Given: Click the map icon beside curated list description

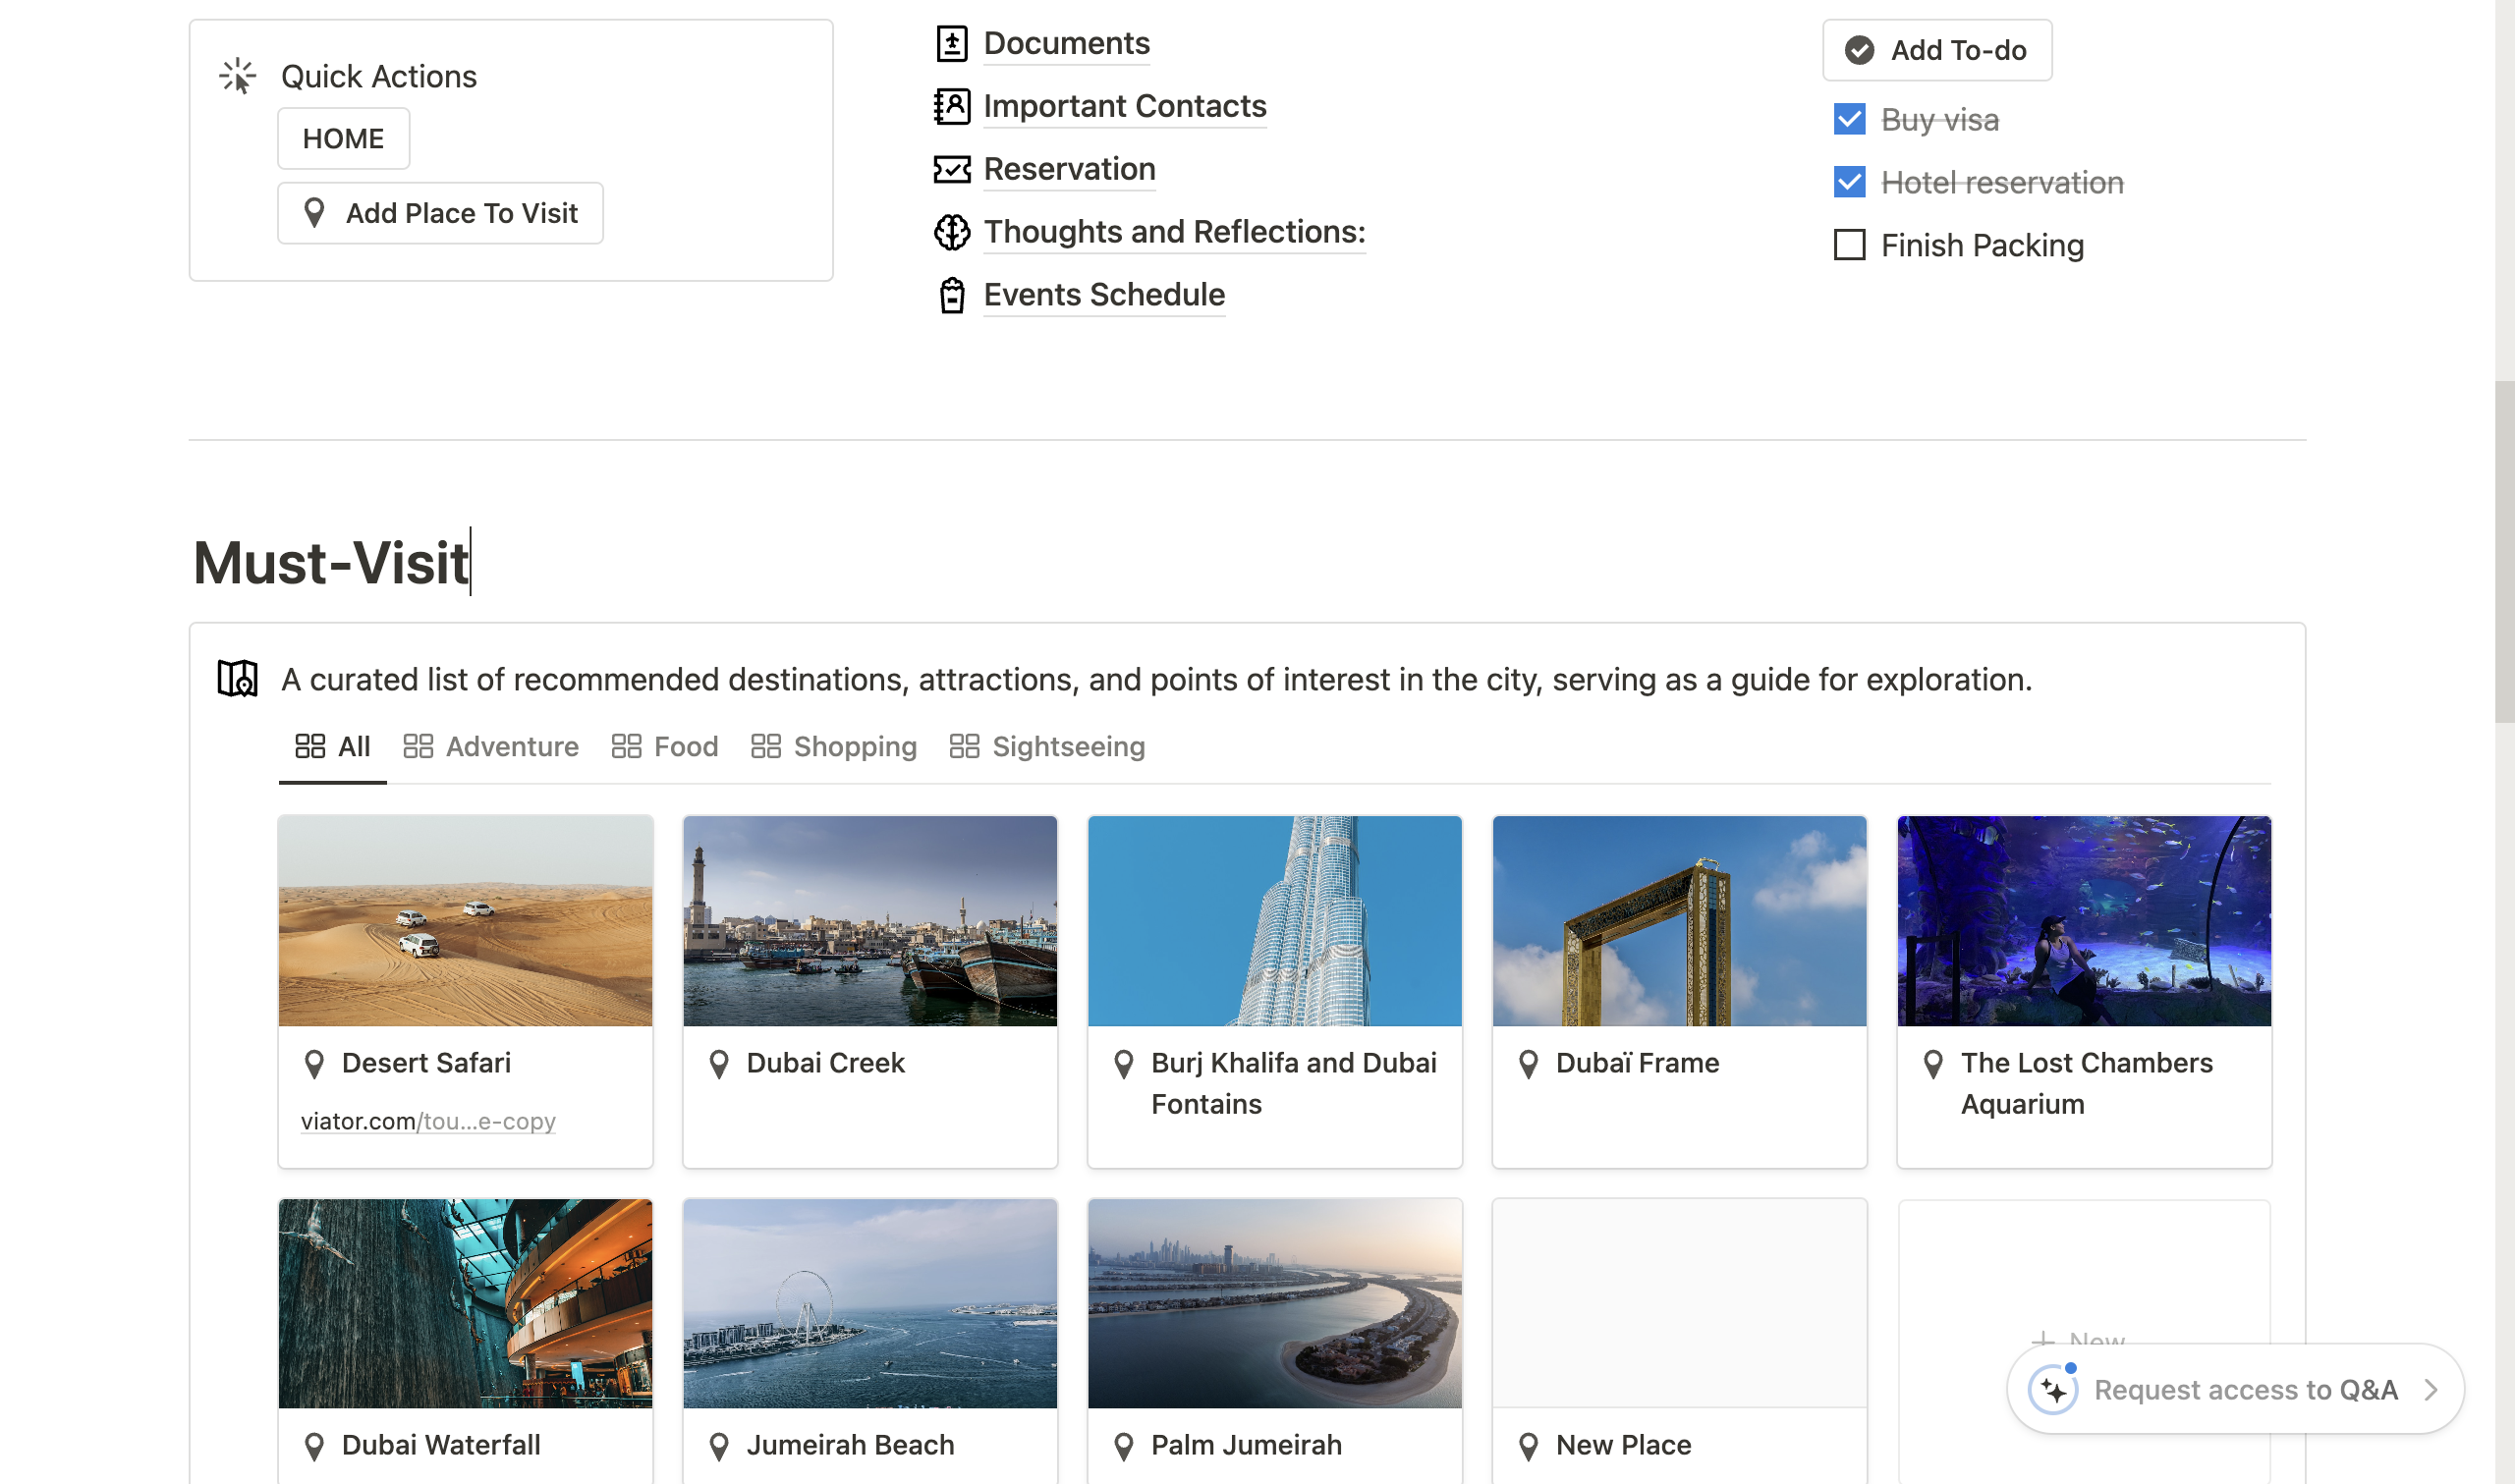Looking at the screenshot, I should (x=238, y=679).
